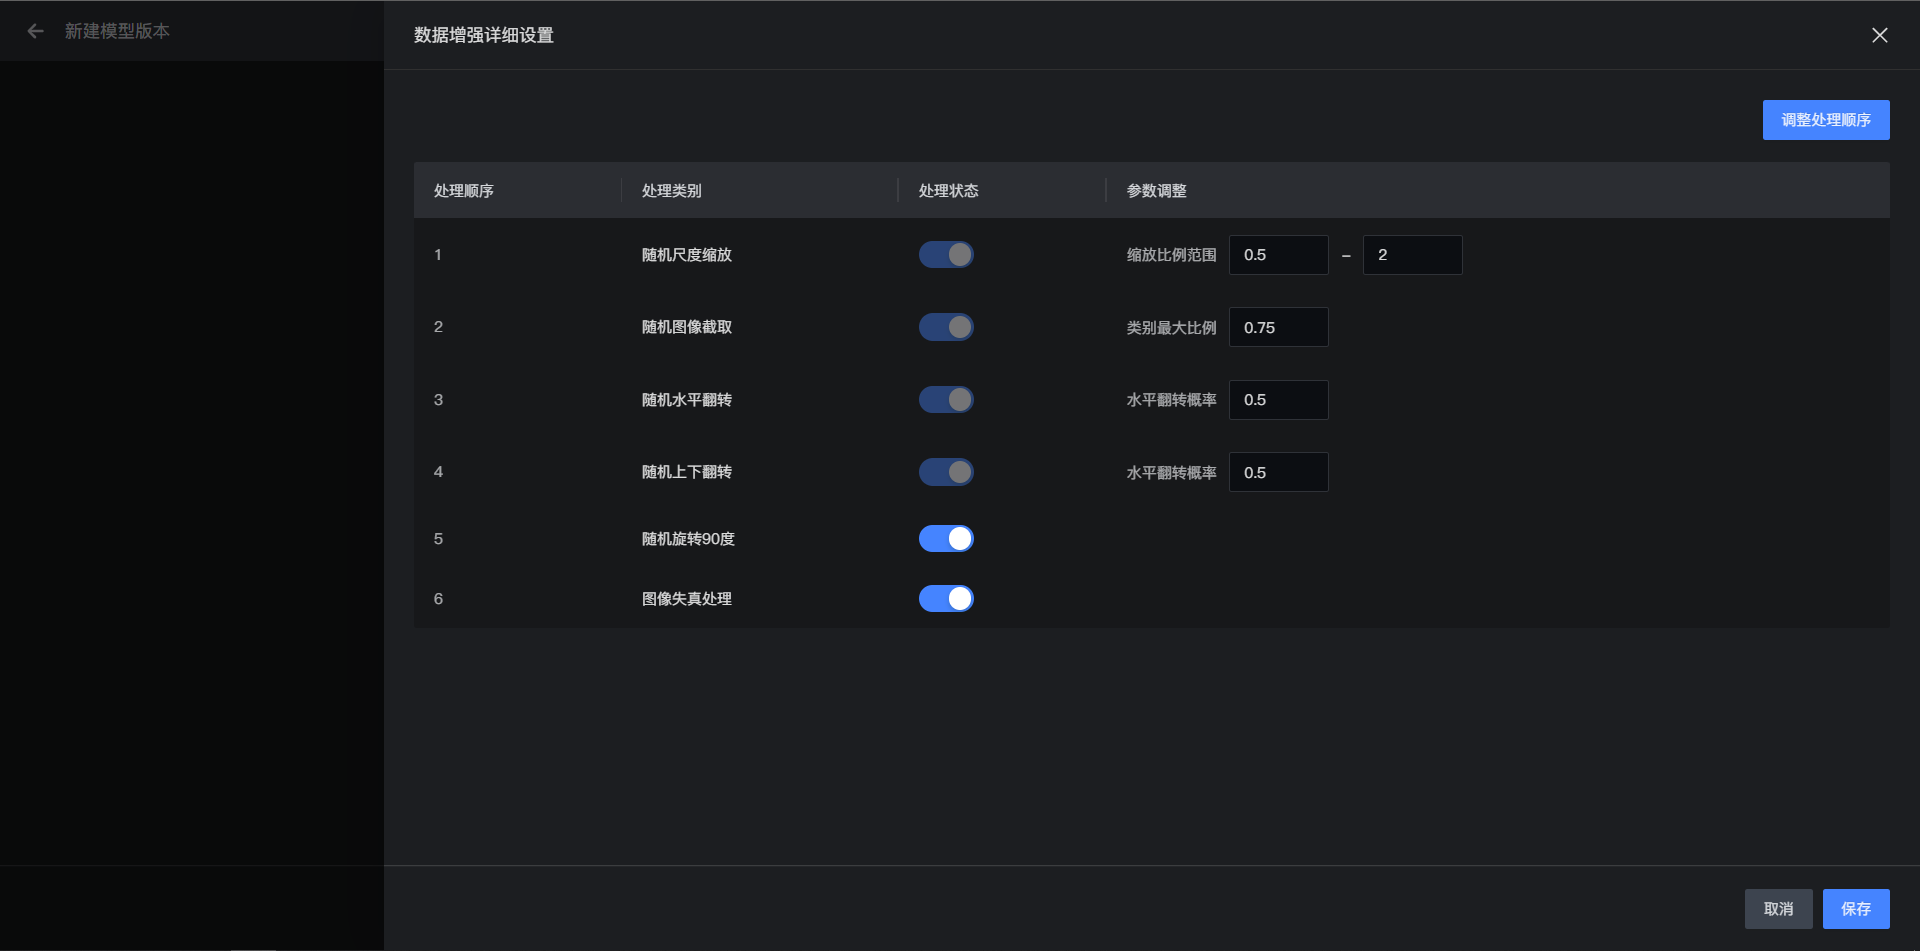This screenshot has height=951, width=1920.
Task: Disable the 图像失真处理 switch
Action: point(946,599)
